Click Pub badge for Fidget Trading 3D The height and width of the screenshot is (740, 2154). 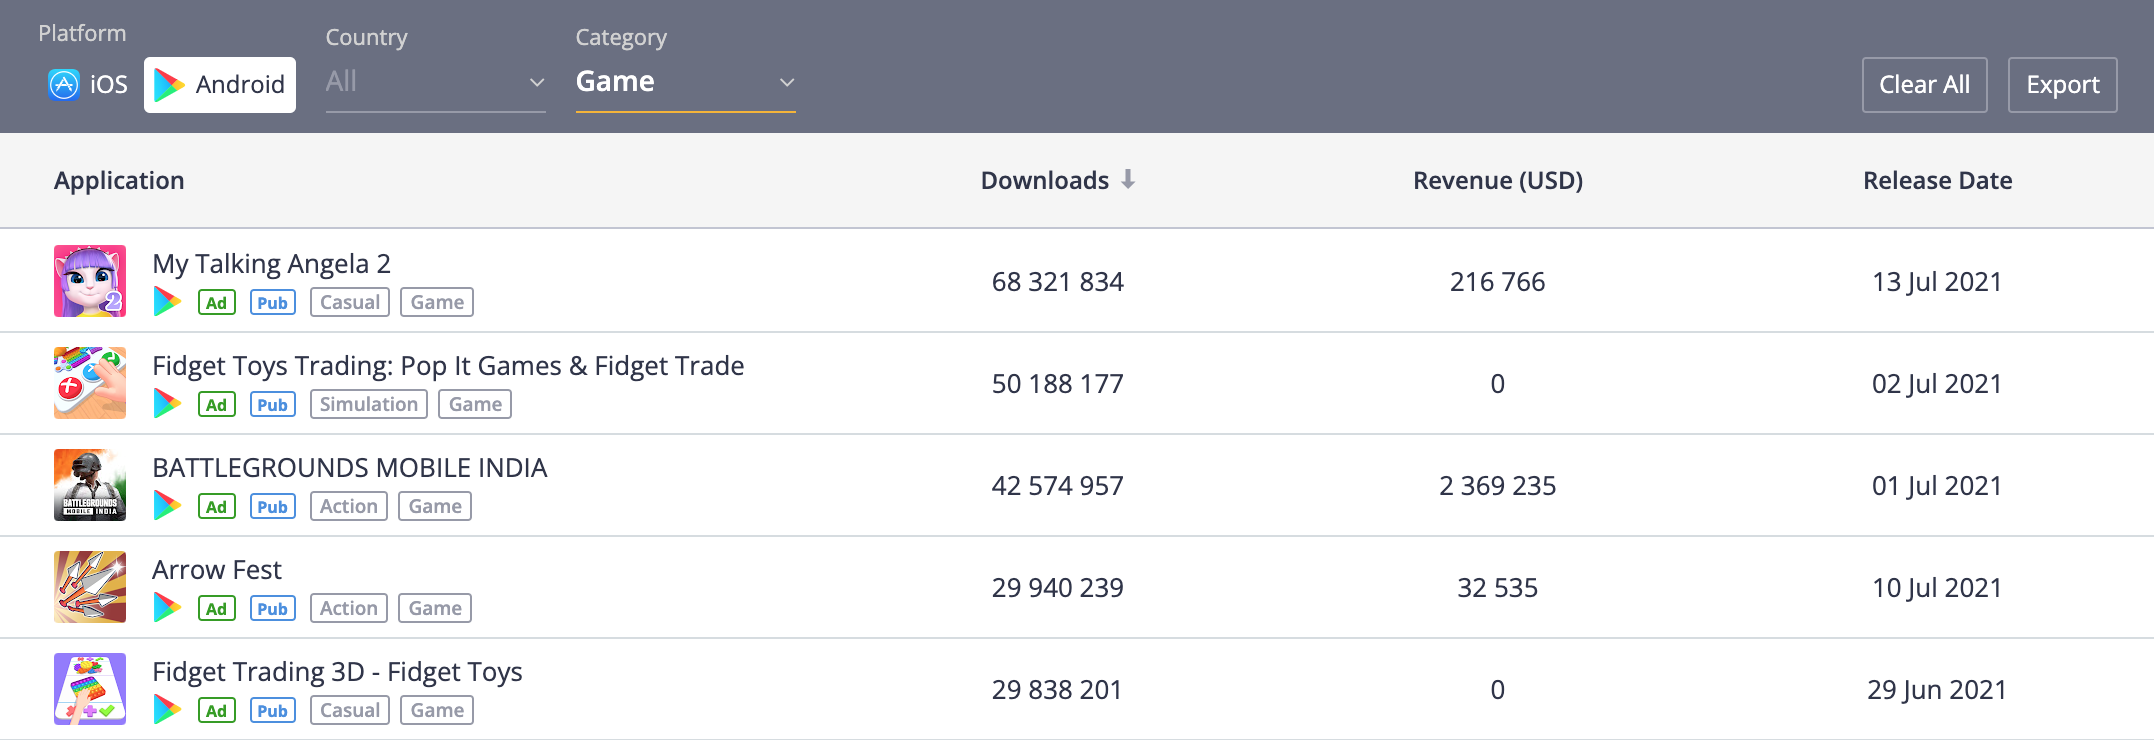[273, 710]
